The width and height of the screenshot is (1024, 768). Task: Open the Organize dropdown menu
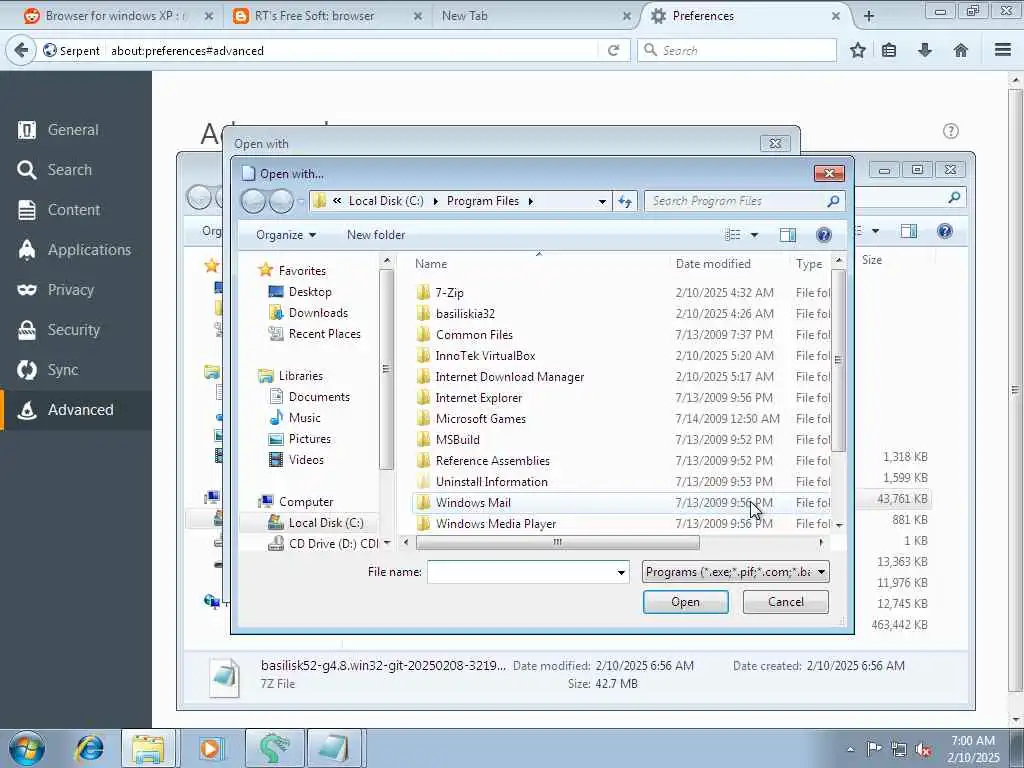coord(286,234)
